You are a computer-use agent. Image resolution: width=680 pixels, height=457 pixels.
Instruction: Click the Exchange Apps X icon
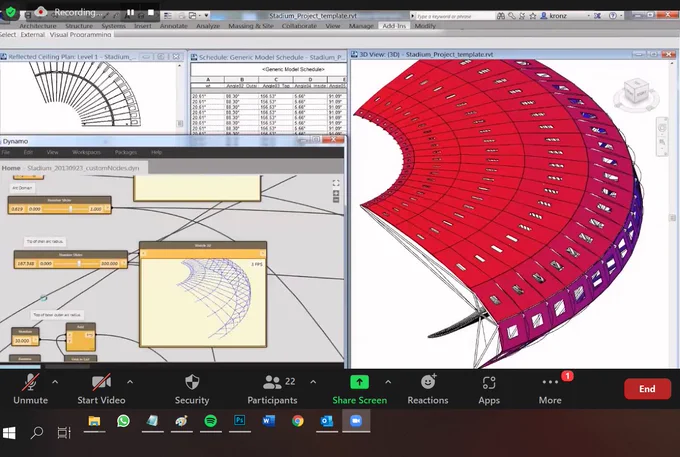pyautogui.click(x=598, y=16)
